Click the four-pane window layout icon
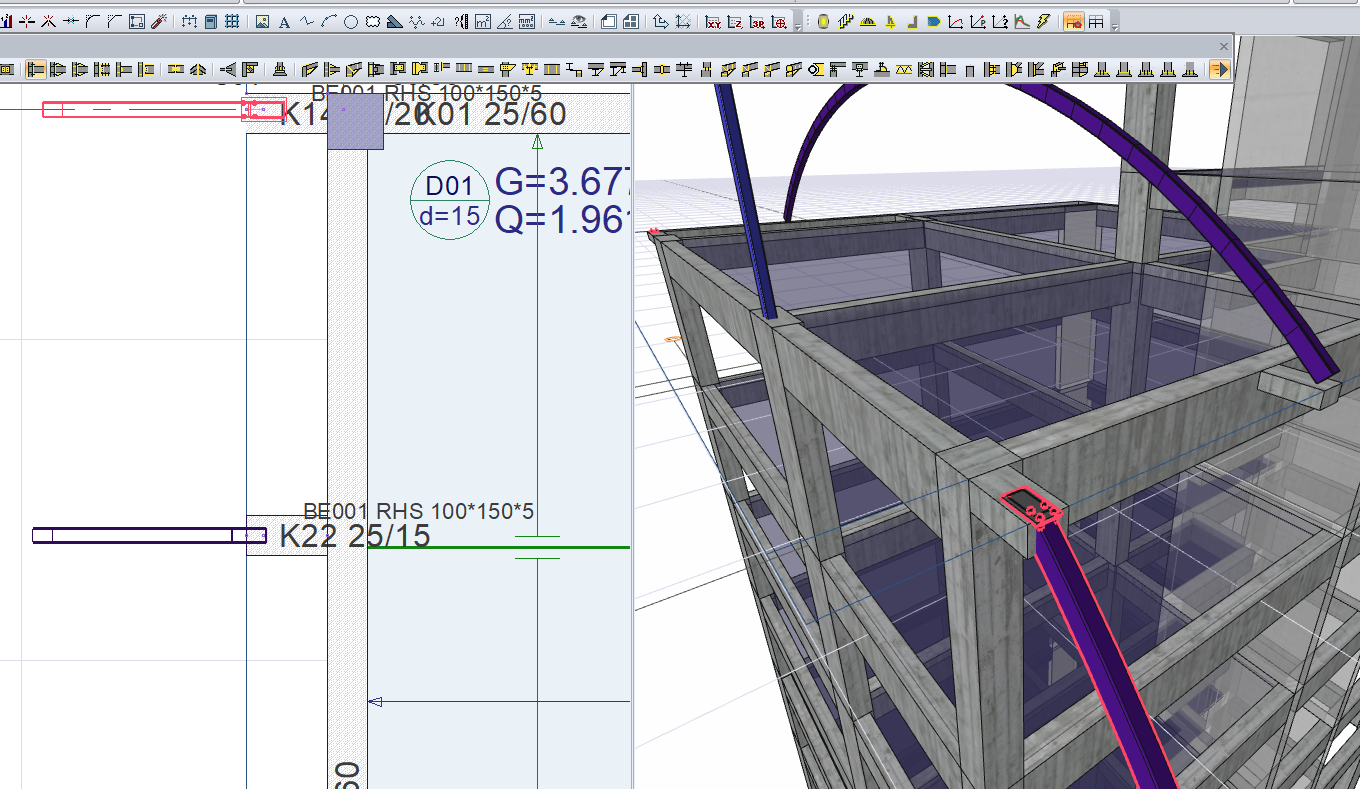This screenshot has width=1360, height=789. pyautogui.click(x=632, y=21)
